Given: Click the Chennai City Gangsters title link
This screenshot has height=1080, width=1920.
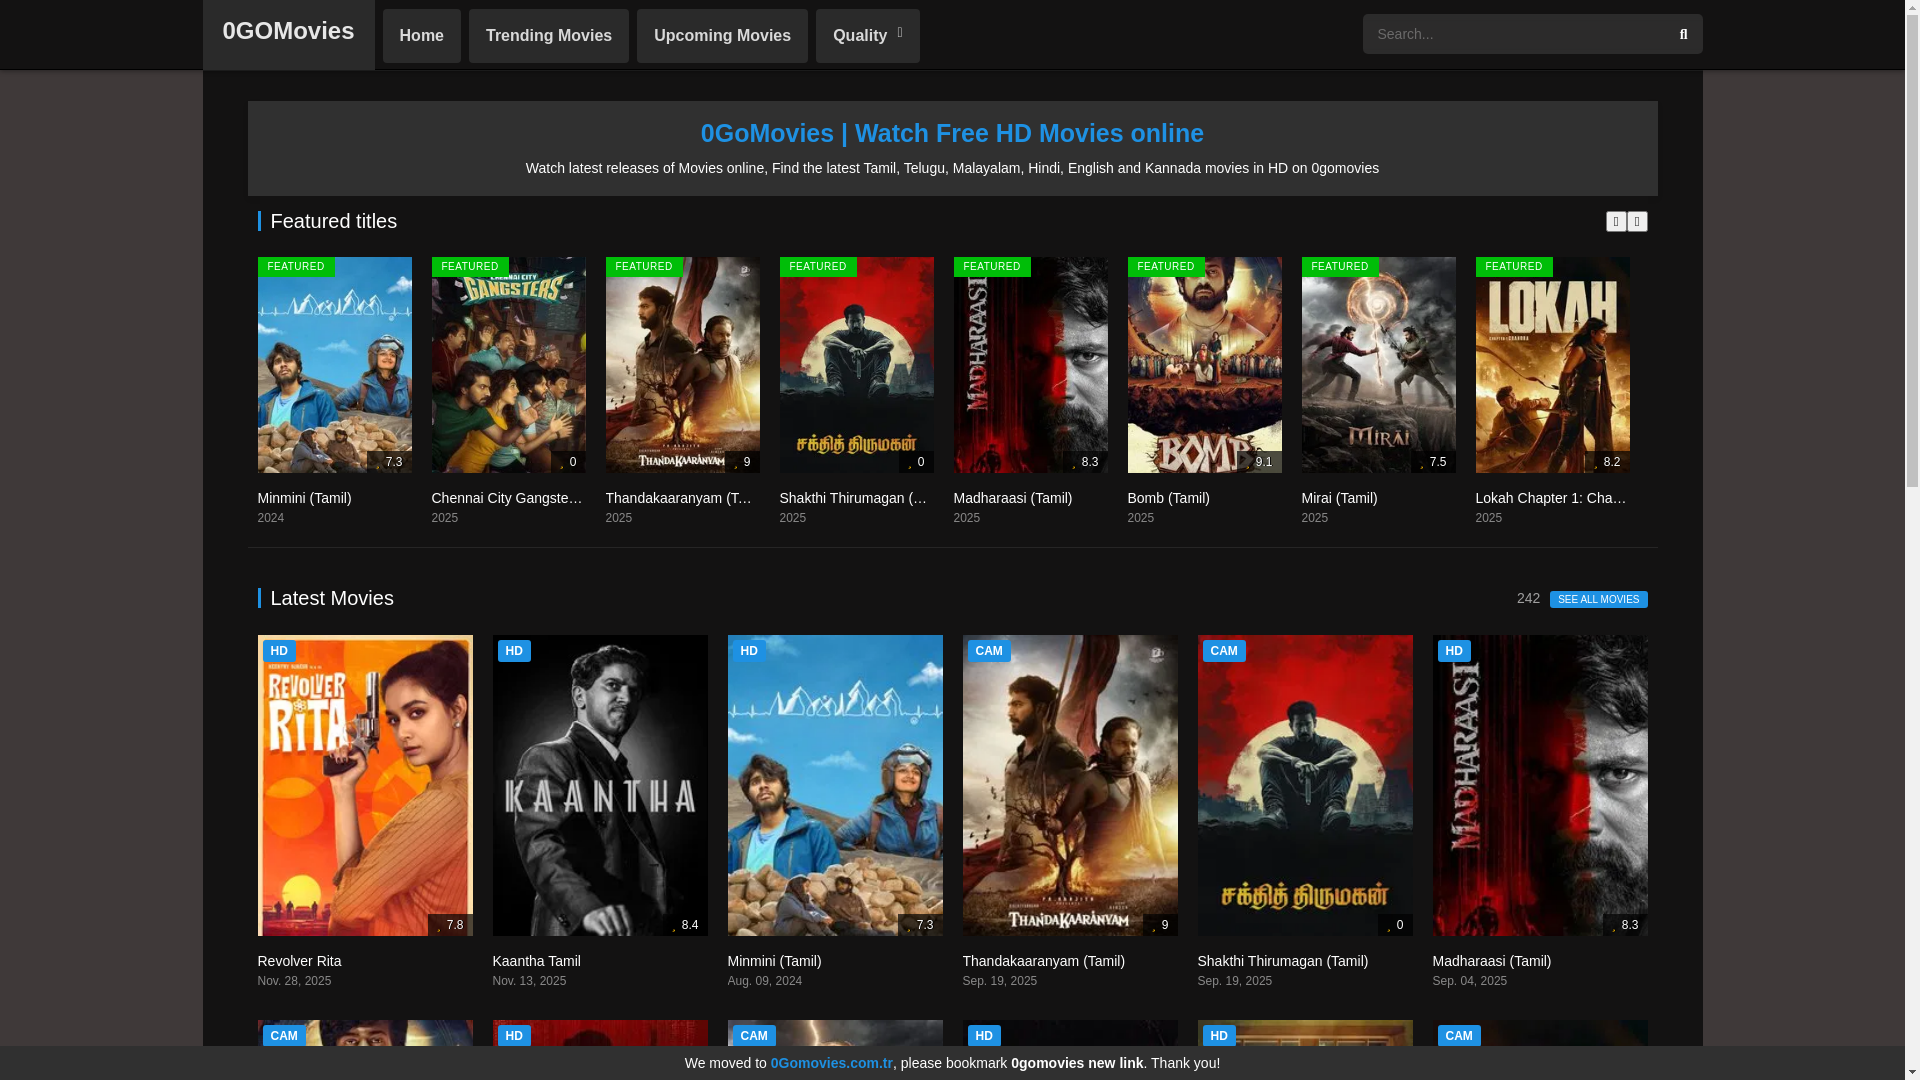Looking at the screenshot, I should coord(507,498).
